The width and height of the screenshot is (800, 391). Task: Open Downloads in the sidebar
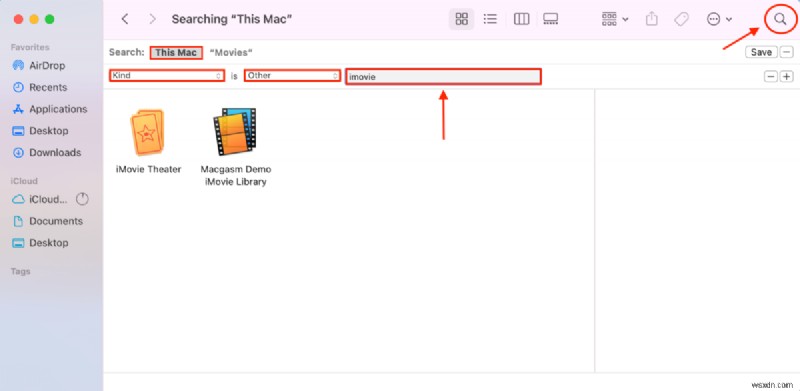pyautogui.click(x=46, y=153)
